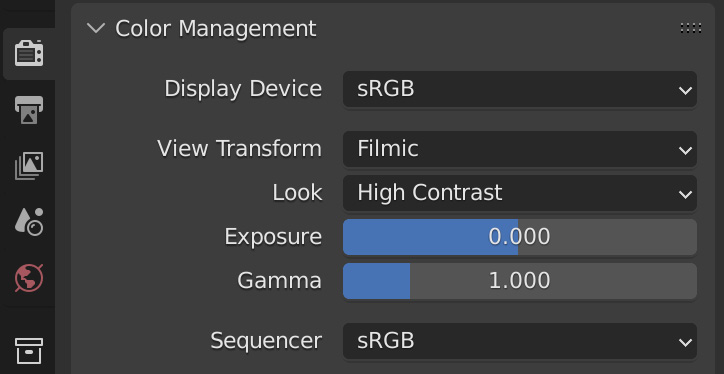
Task: Click the Exposure value 0.000
Action: 519,237
